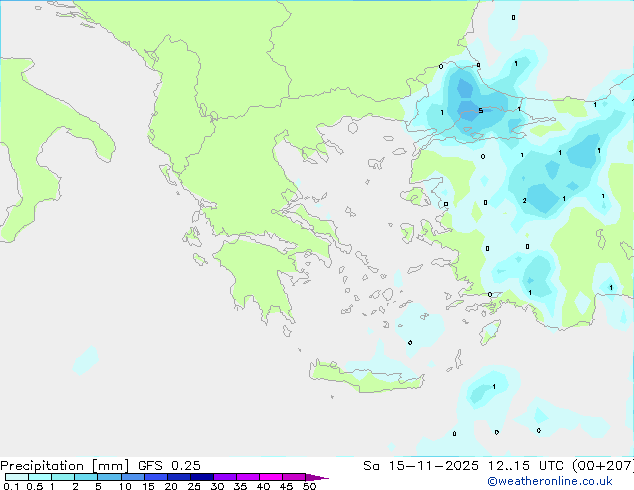The width and height of the screenshot is (634, 490).
Task: Click the 40–45 mm magenta legend swatch
Action: (x=271, y=477)
